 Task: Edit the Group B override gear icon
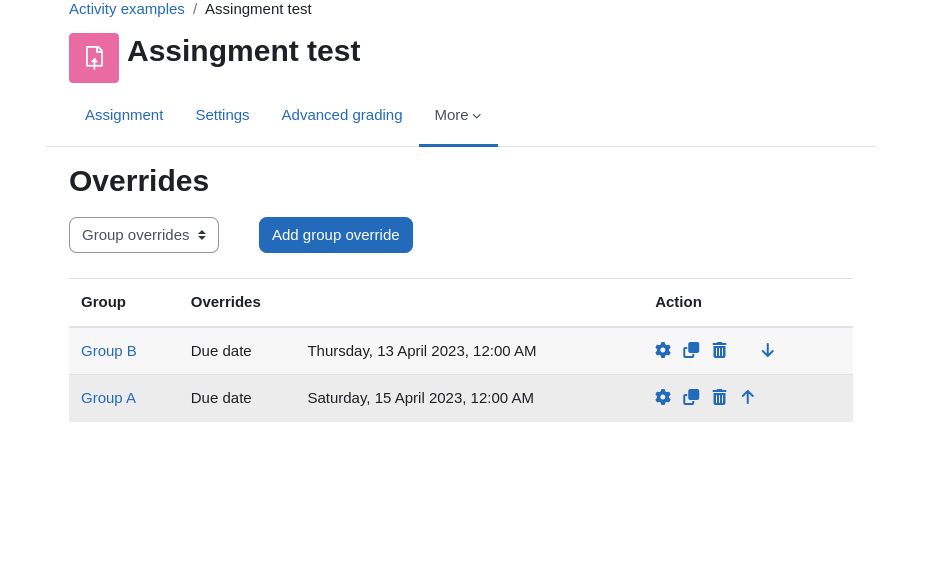[662, 350]
